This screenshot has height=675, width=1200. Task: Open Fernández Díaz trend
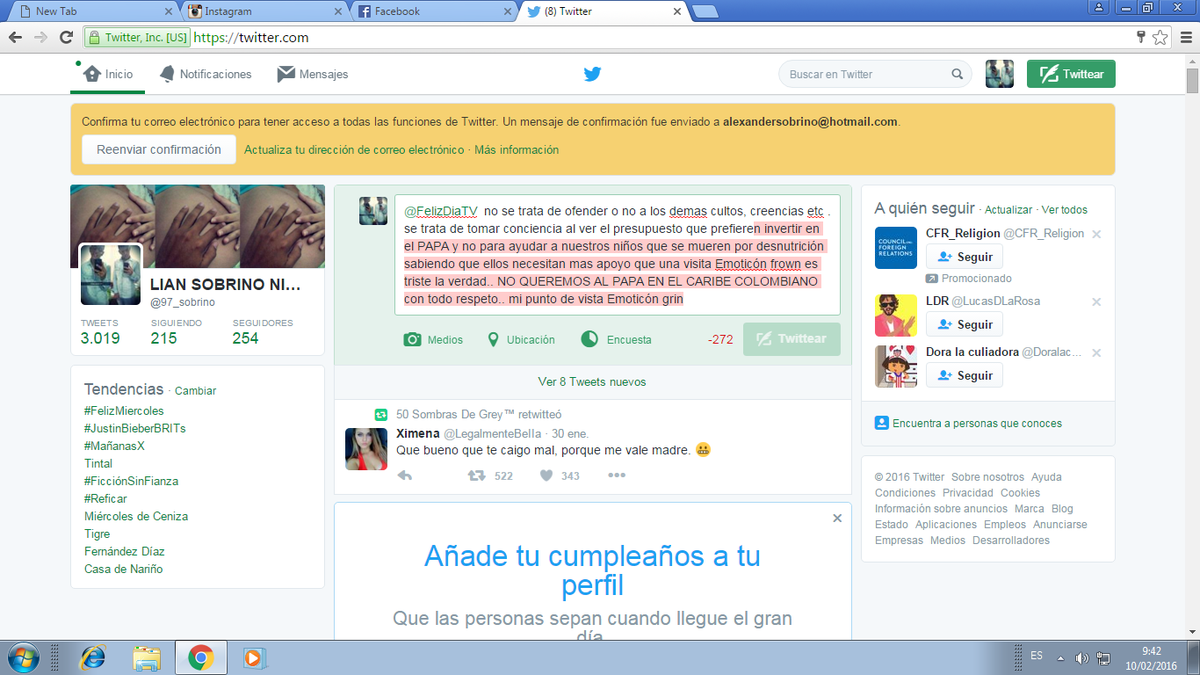point(125,551)
